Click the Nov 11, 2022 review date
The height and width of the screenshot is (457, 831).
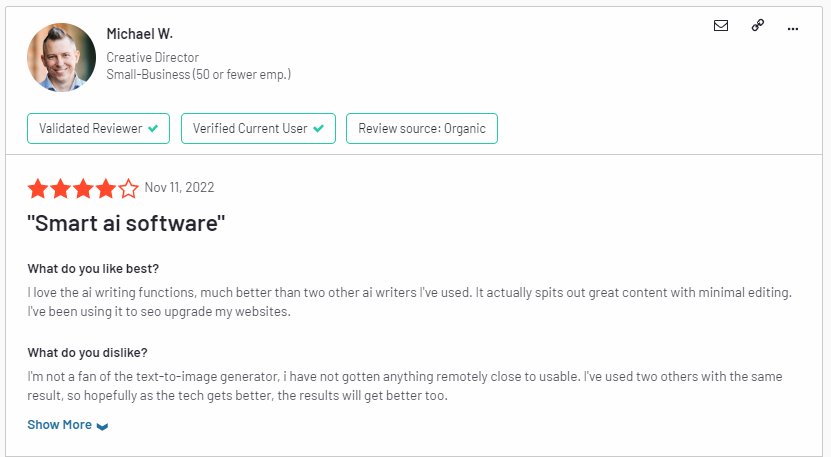(179, 187)
